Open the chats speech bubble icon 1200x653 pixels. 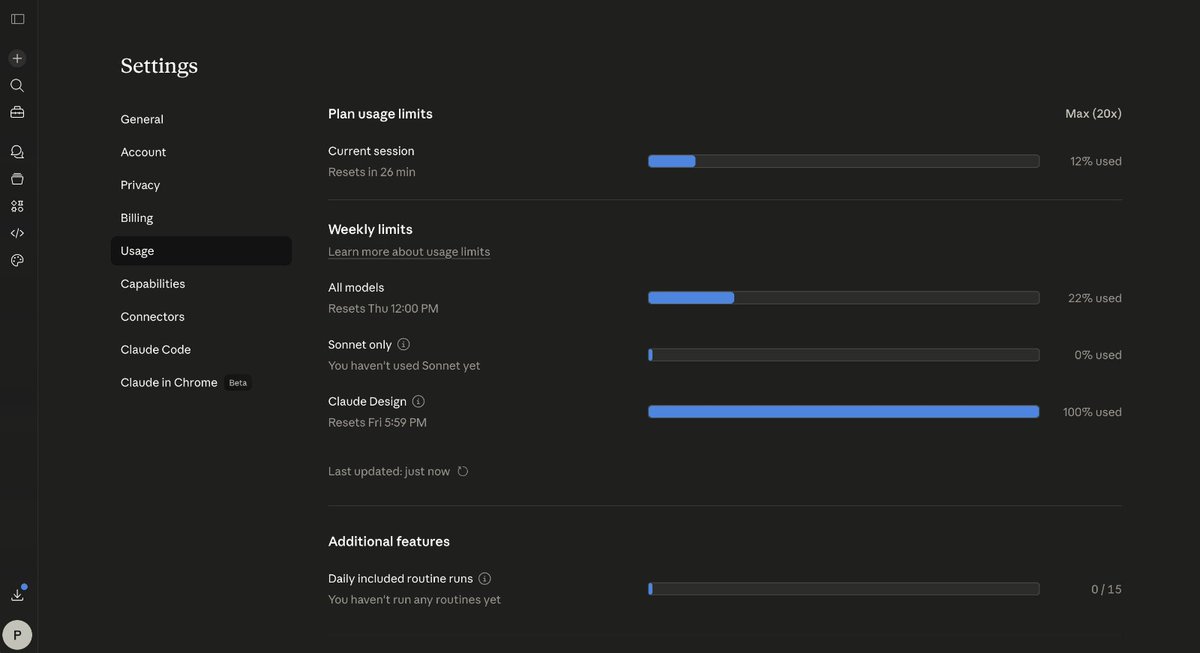pyautogui.click(x=17, y=152)
